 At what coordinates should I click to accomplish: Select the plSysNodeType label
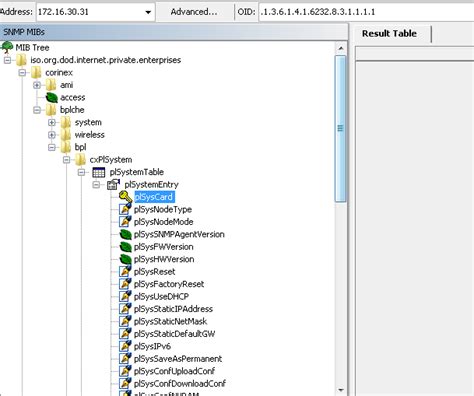pos(163,209)
